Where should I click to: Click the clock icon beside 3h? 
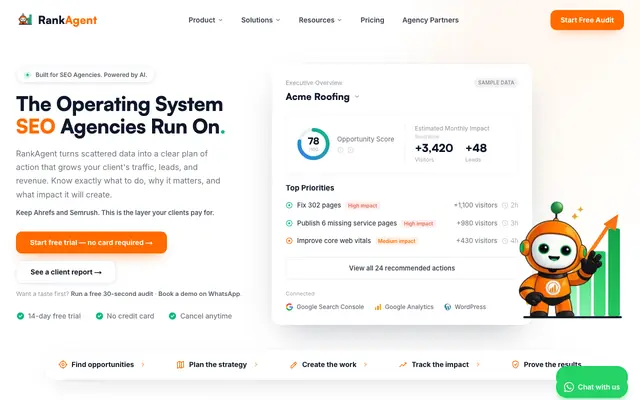[505, 223]
